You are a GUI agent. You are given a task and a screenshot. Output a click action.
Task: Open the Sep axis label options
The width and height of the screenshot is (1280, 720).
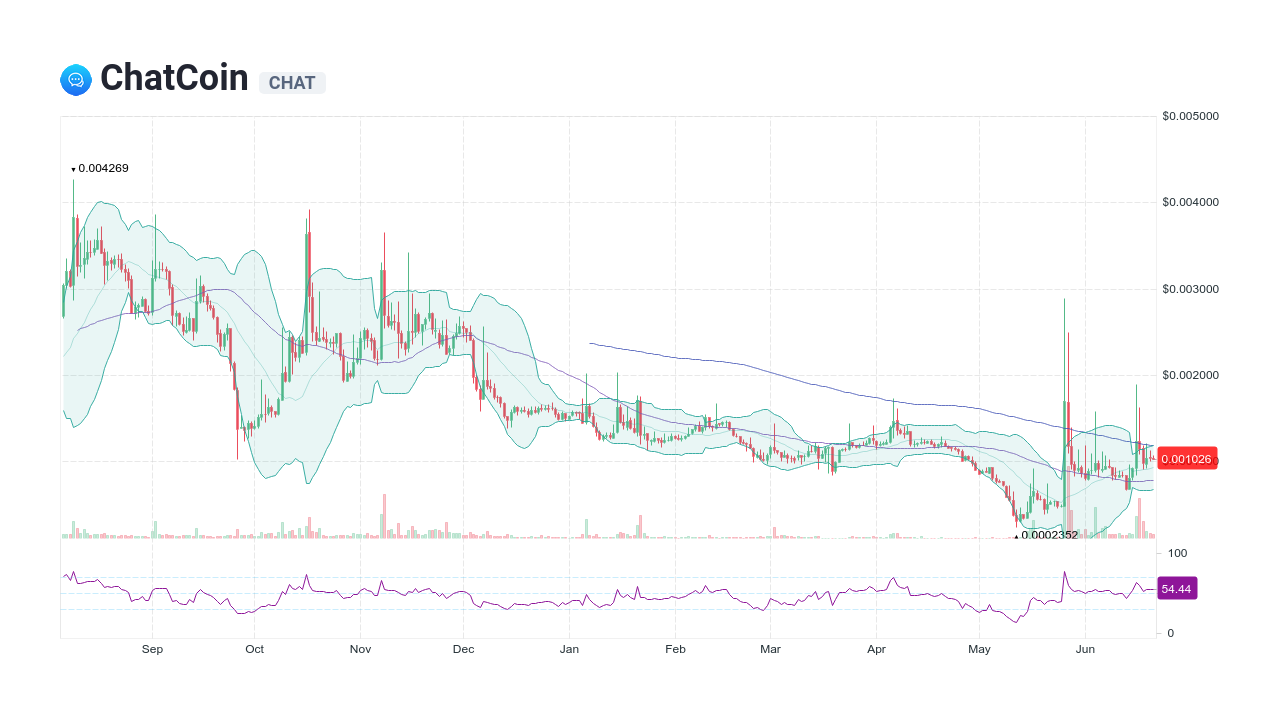[152, 648]
